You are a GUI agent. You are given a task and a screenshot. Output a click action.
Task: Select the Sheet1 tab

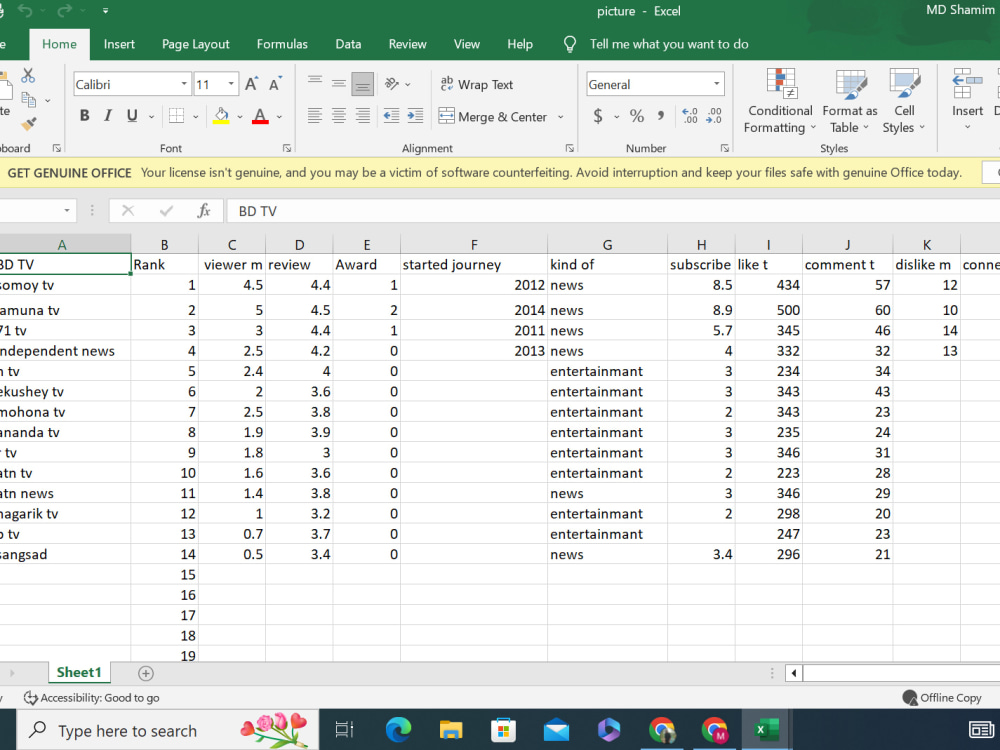point(79,672)
